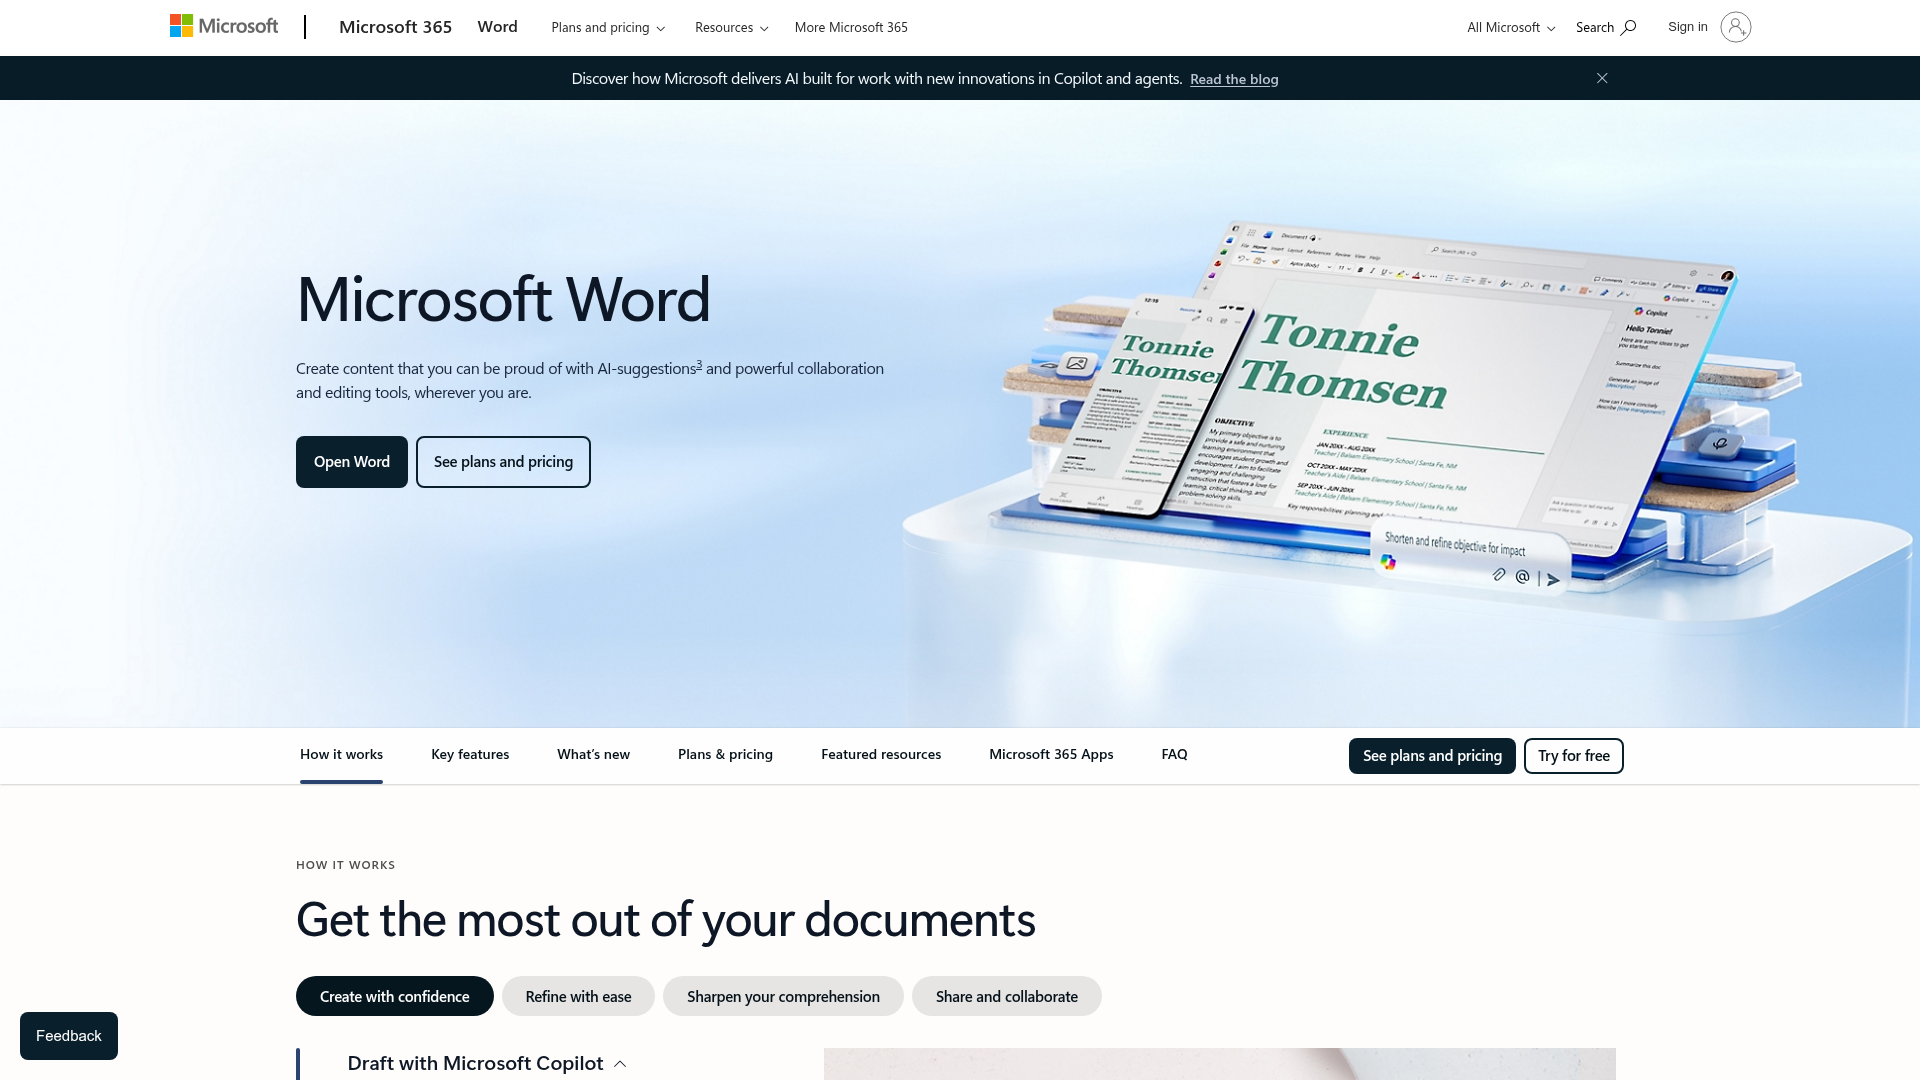Open Microsoft 365 Apps section
1920x1080 pixels.
click(1051, 755)
